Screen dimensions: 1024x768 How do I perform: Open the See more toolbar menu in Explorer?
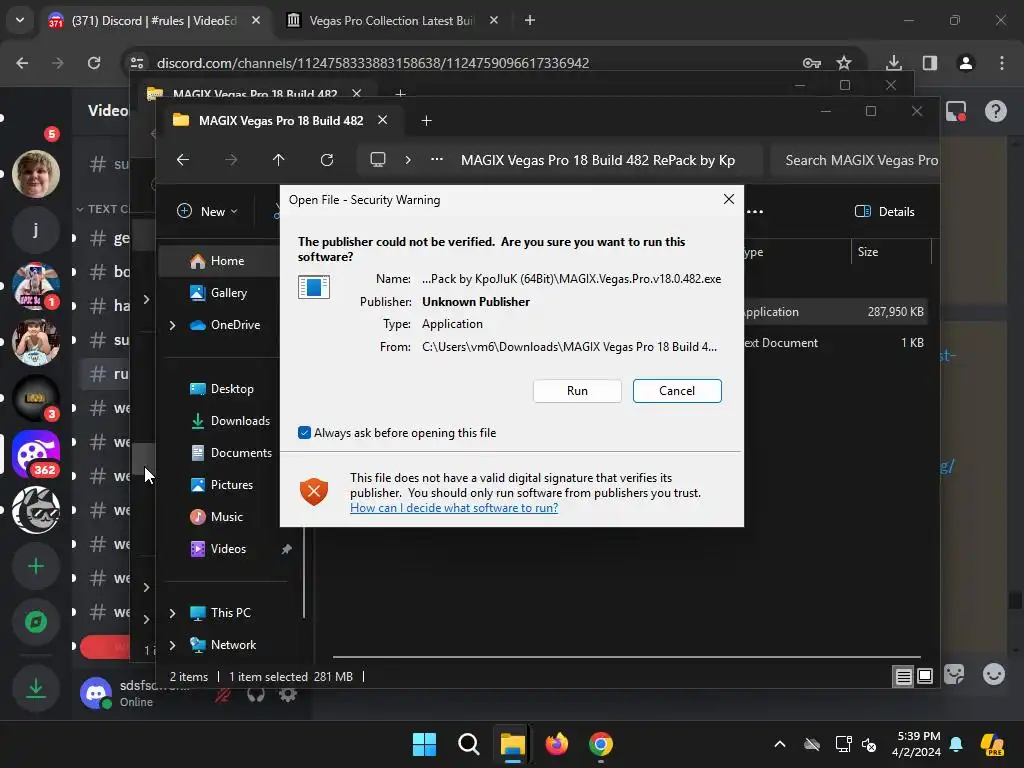pos(755,212)
